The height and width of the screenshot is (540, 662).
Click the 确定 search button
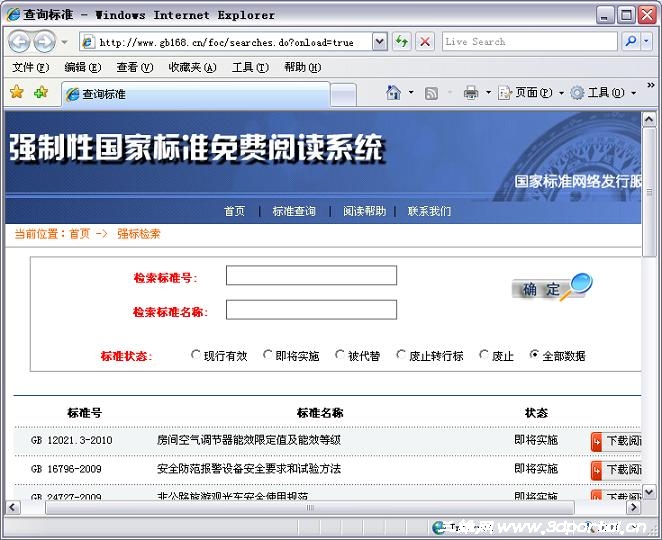552,288
